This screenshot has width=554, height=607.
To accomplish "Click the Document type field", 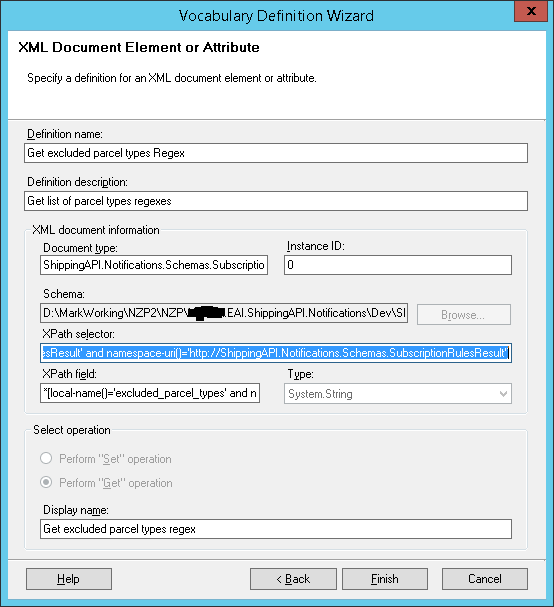I will point(154,265).
